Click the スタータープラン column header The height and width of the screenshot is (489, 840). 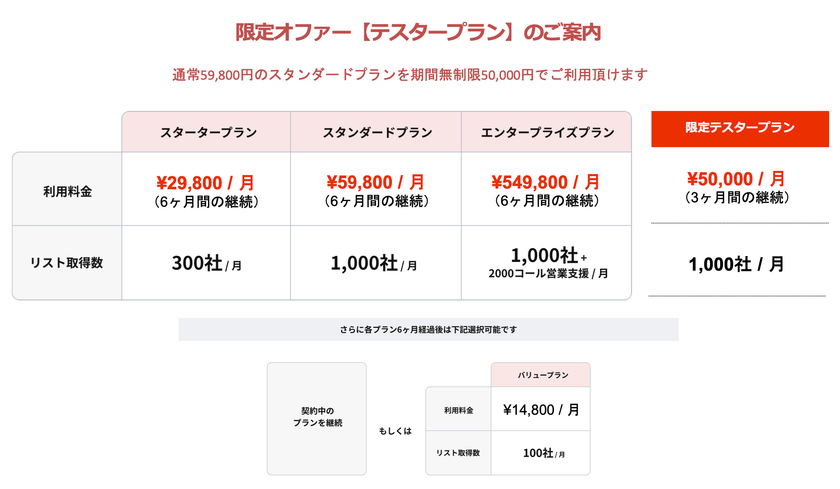(x=207, y=132)
